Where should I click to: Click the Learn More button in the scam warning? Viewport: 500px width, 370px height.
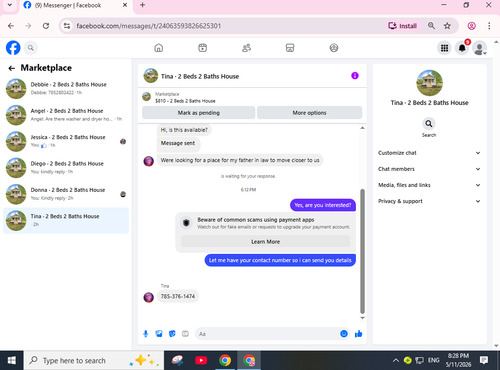click(x=265, y=241)
